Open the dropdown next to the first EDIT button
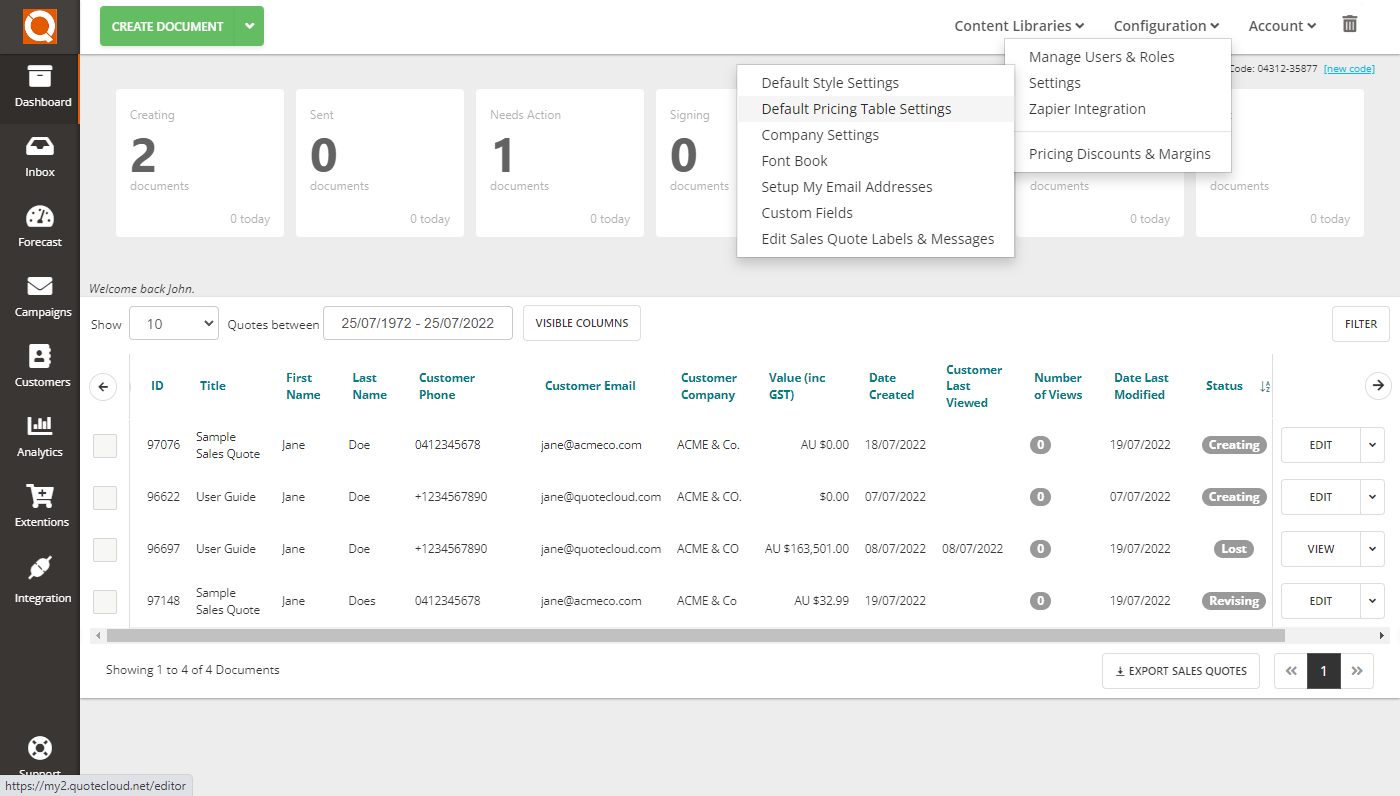The height and width of the screenshot is (796, 1400). click(x=1371, y=445)
